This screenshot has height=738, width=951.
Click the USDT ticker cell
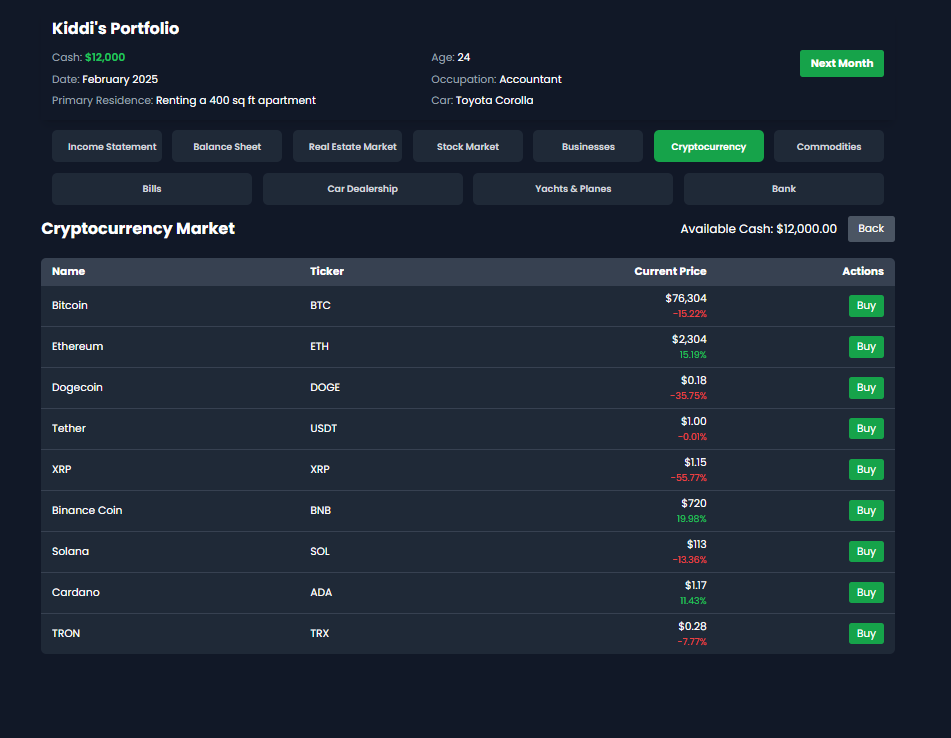(323, 428)
